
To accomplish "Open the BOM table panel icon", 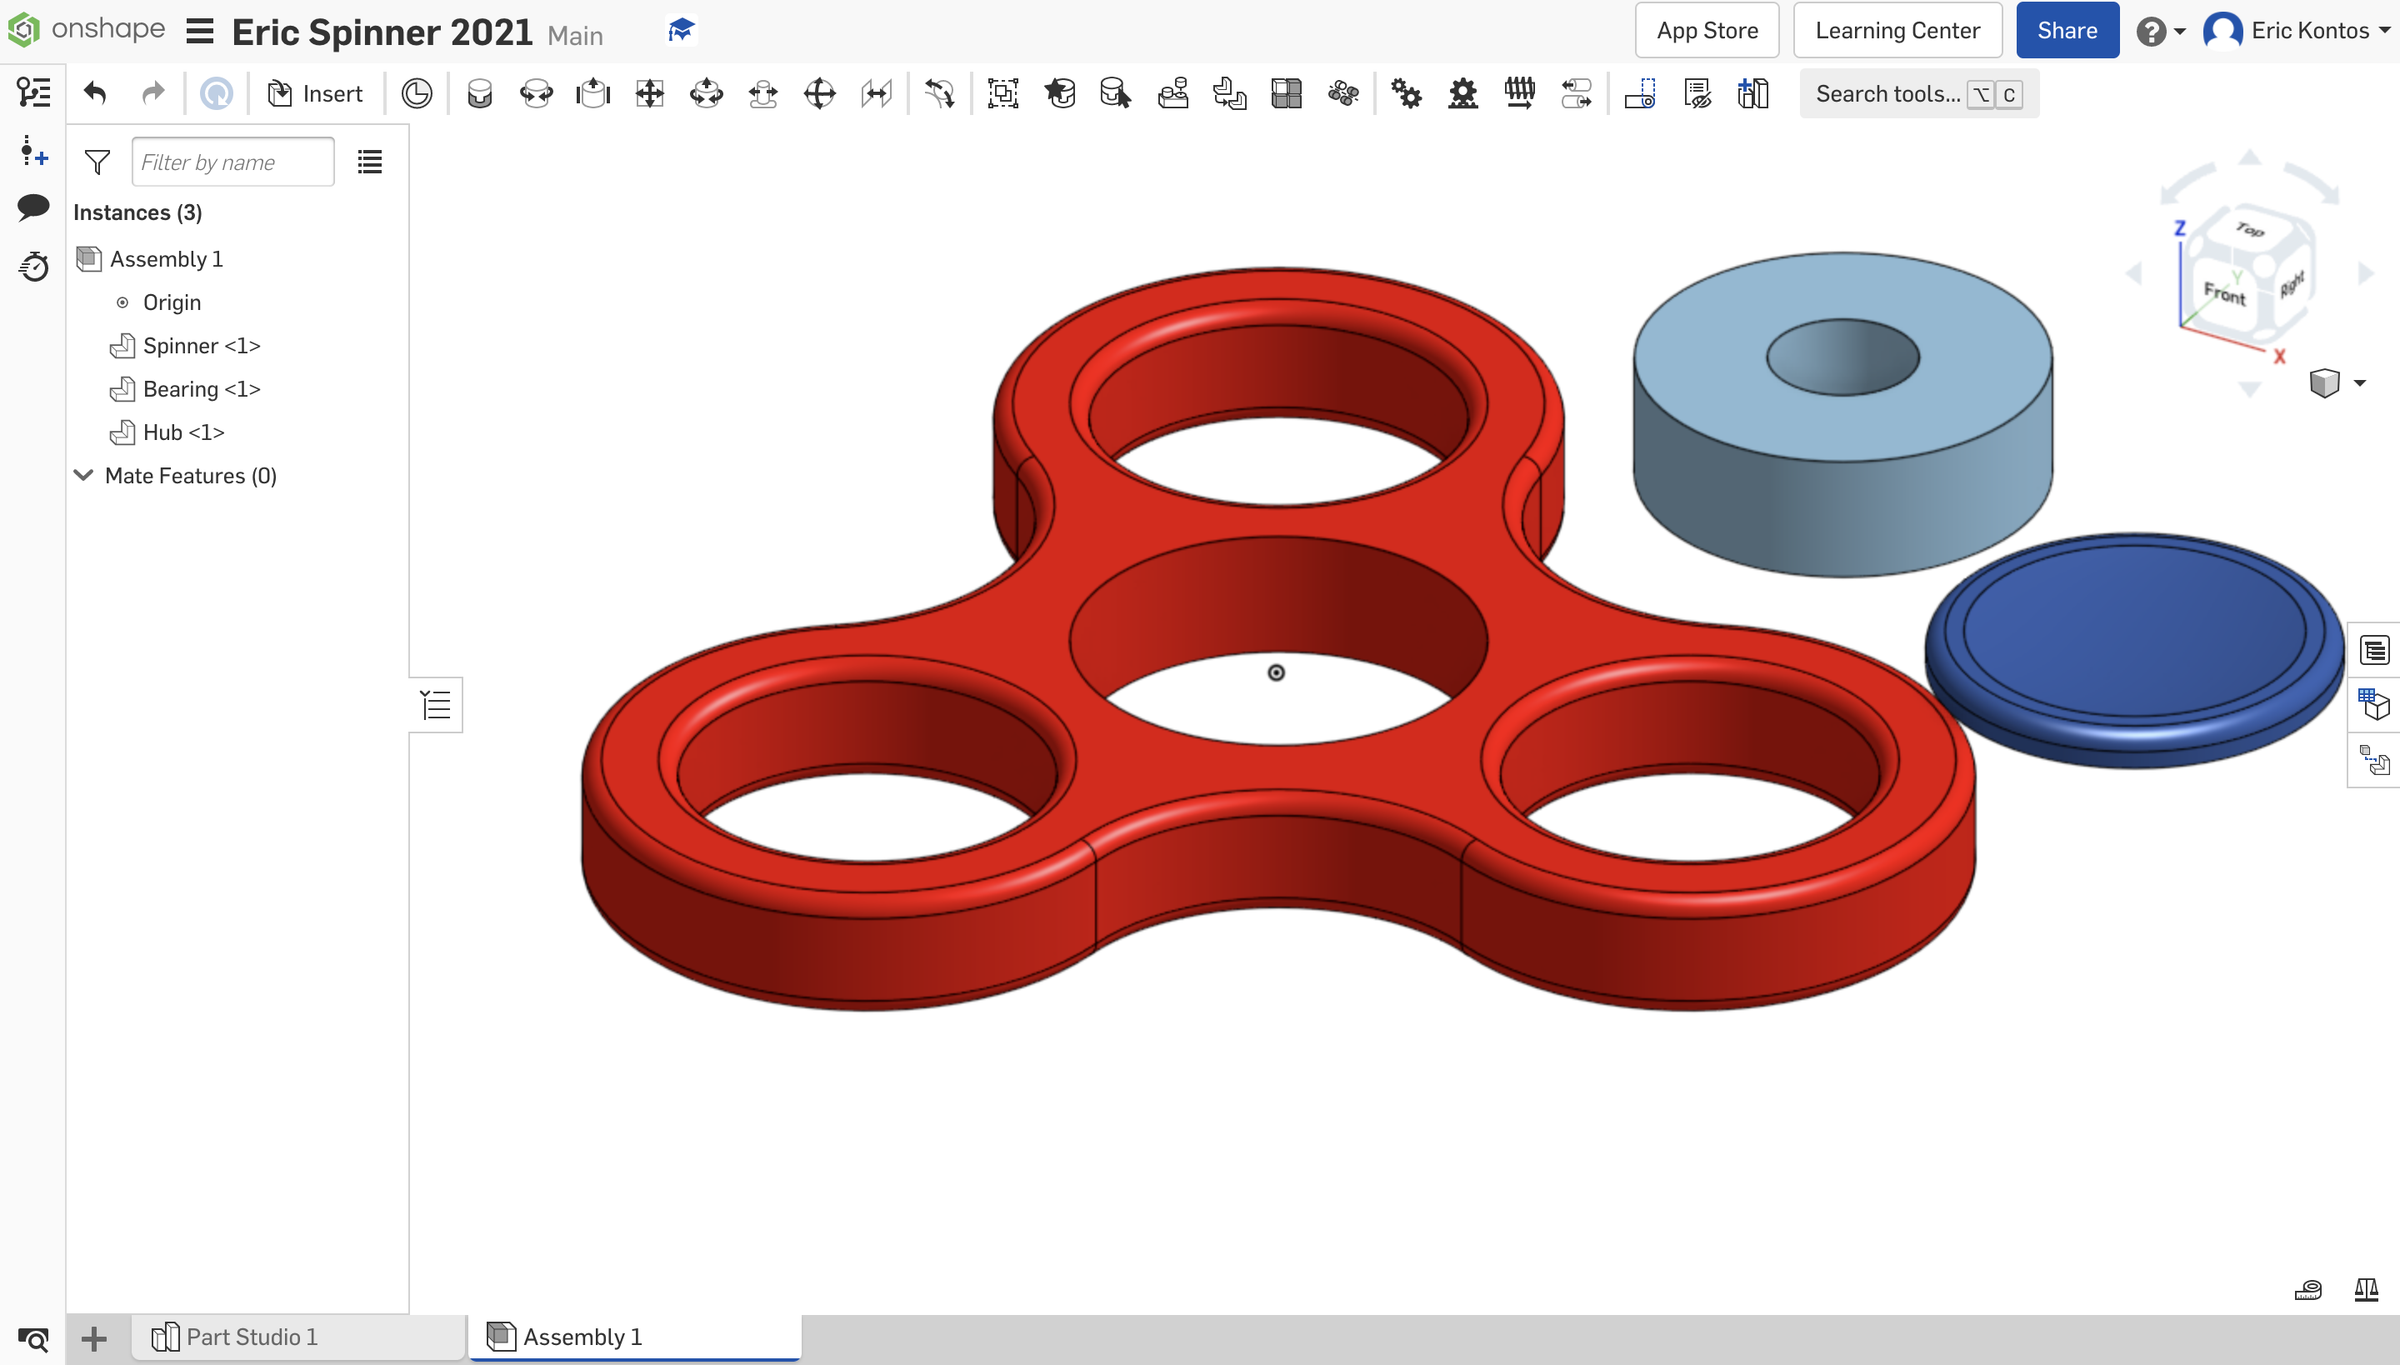I will 2375,650.
